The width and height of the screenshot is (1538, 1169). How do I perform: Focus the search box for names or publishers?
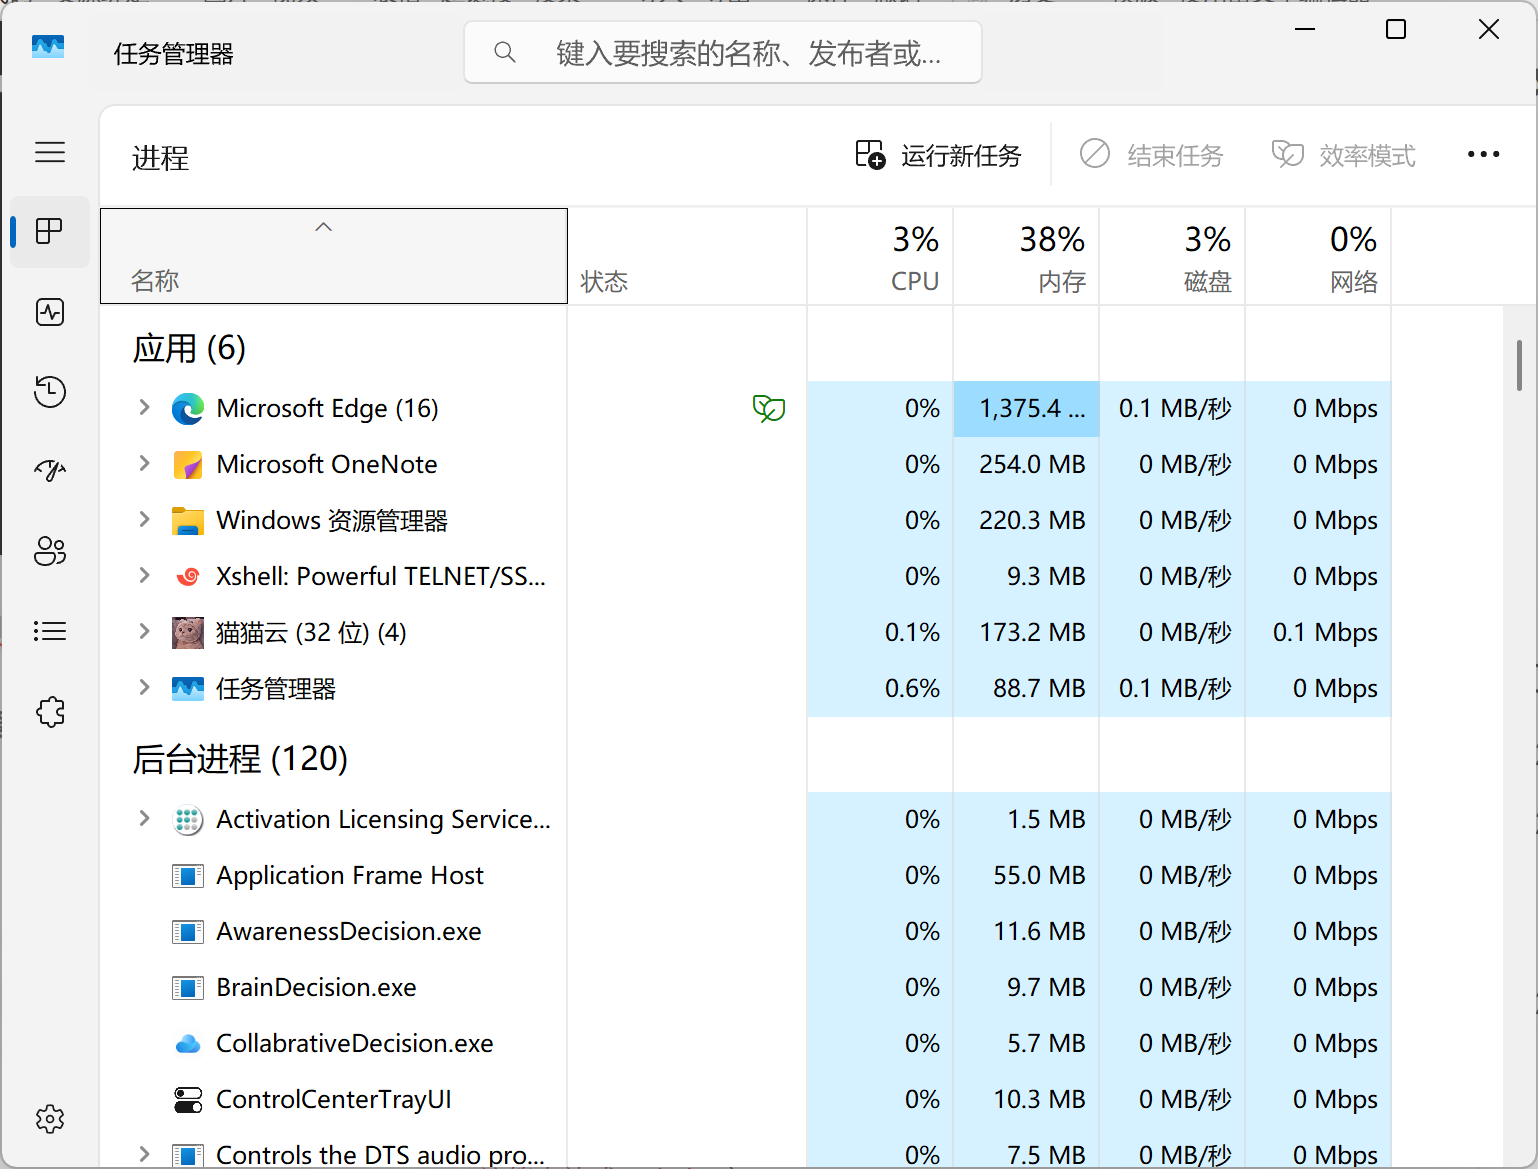tap(723, 52)
